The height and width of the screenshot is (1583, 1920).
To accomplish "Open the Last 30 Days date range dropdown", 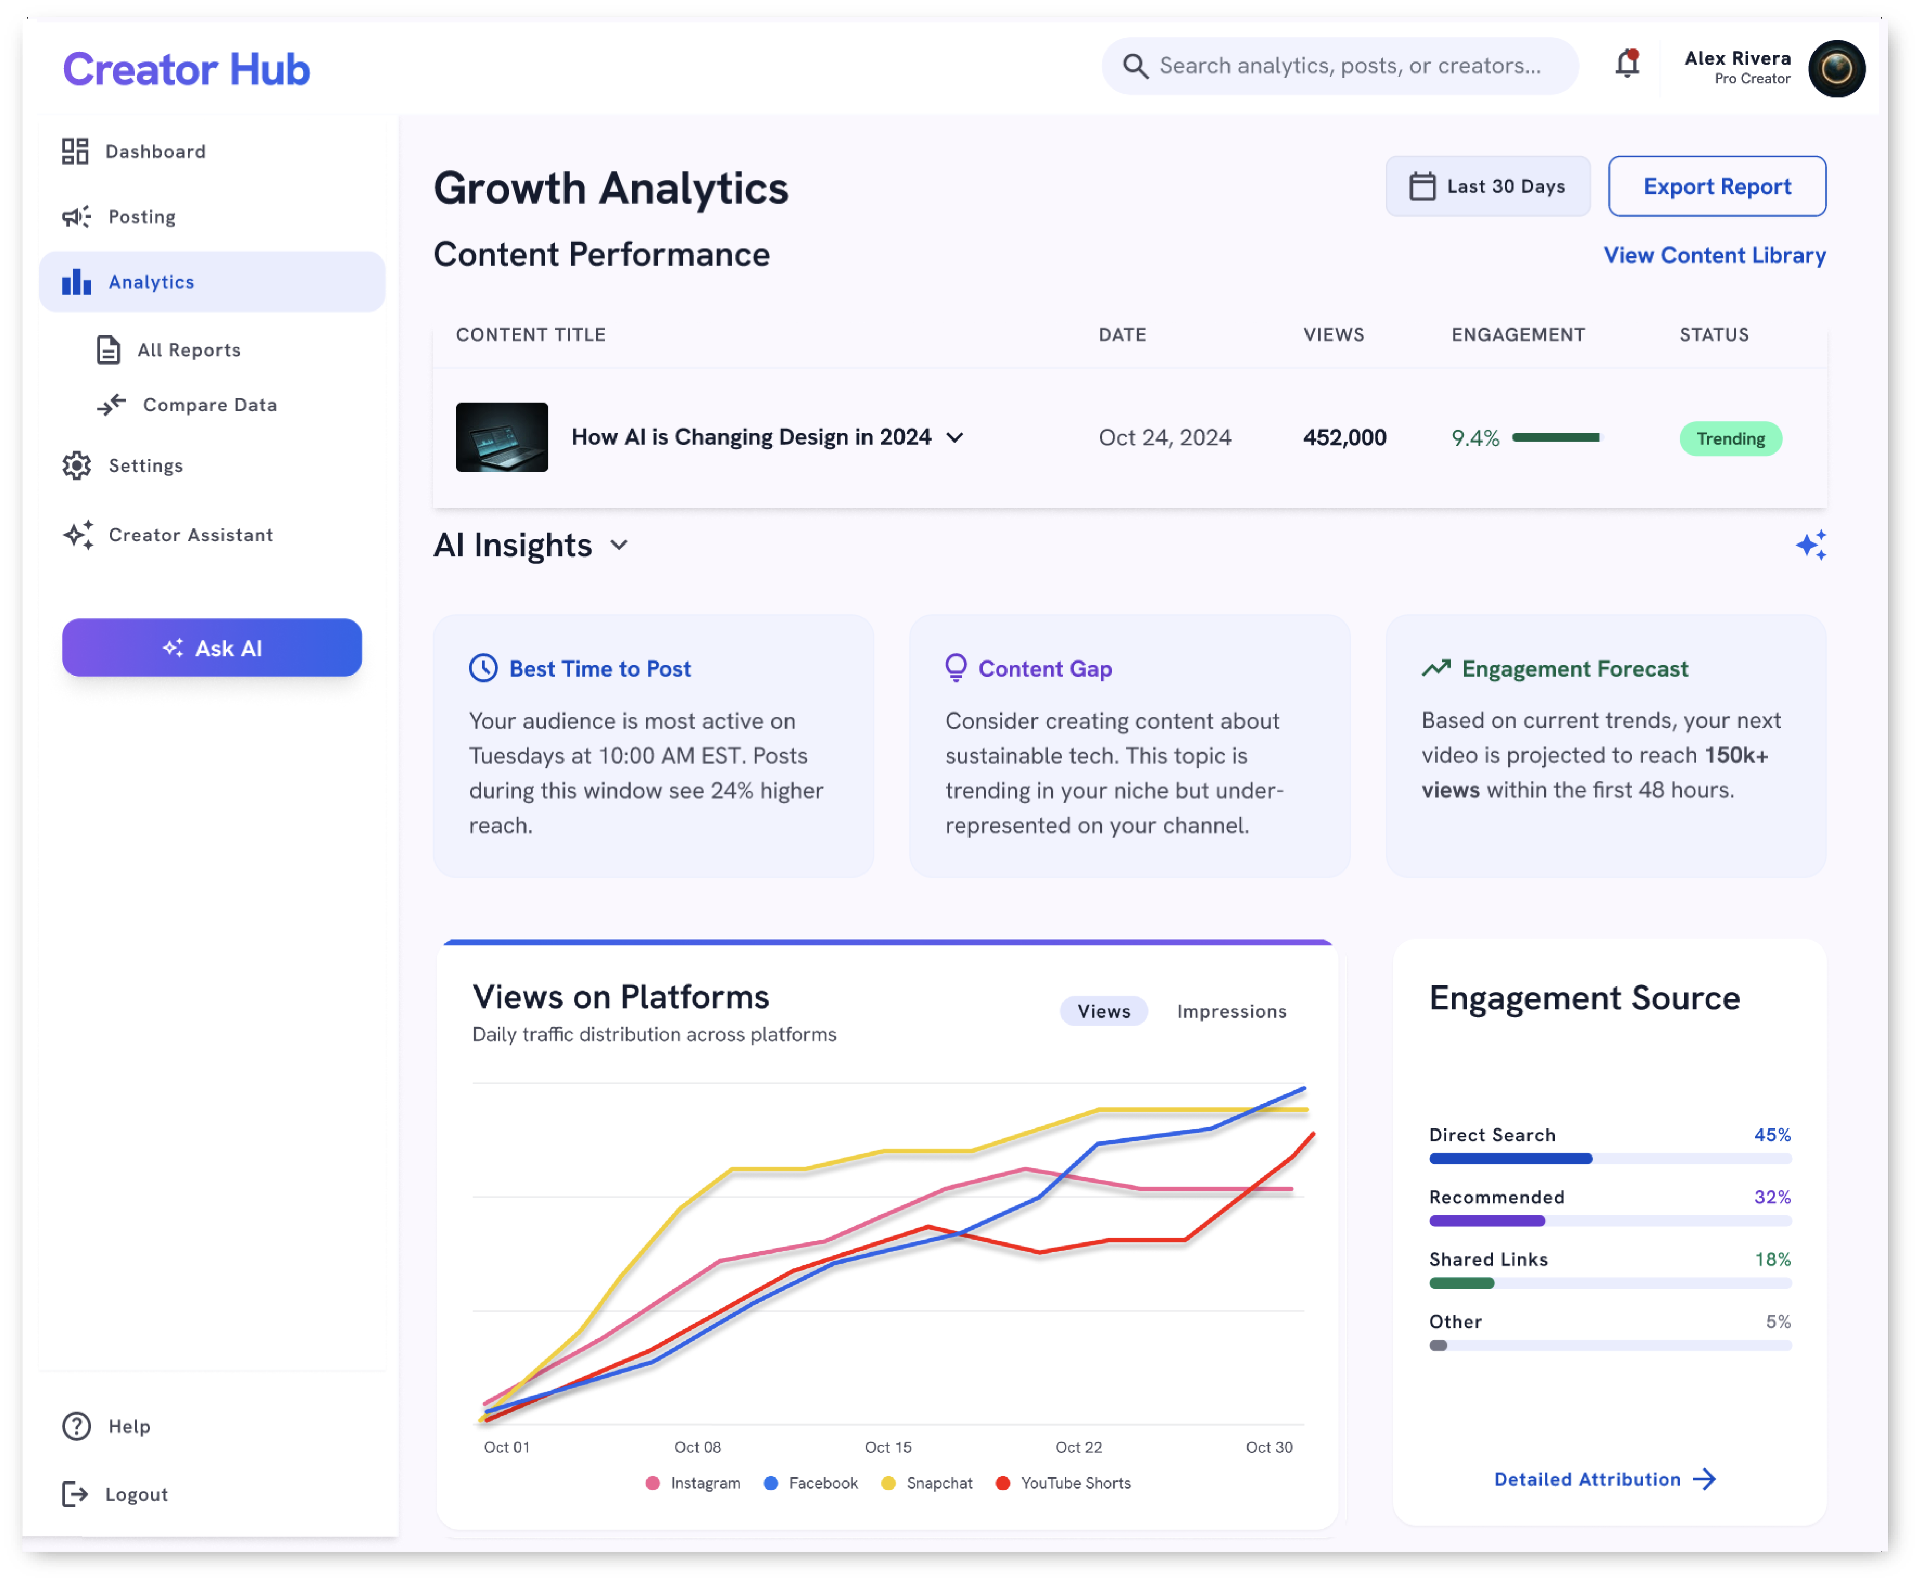I will pyautogui.click(x=1488, y=186).
